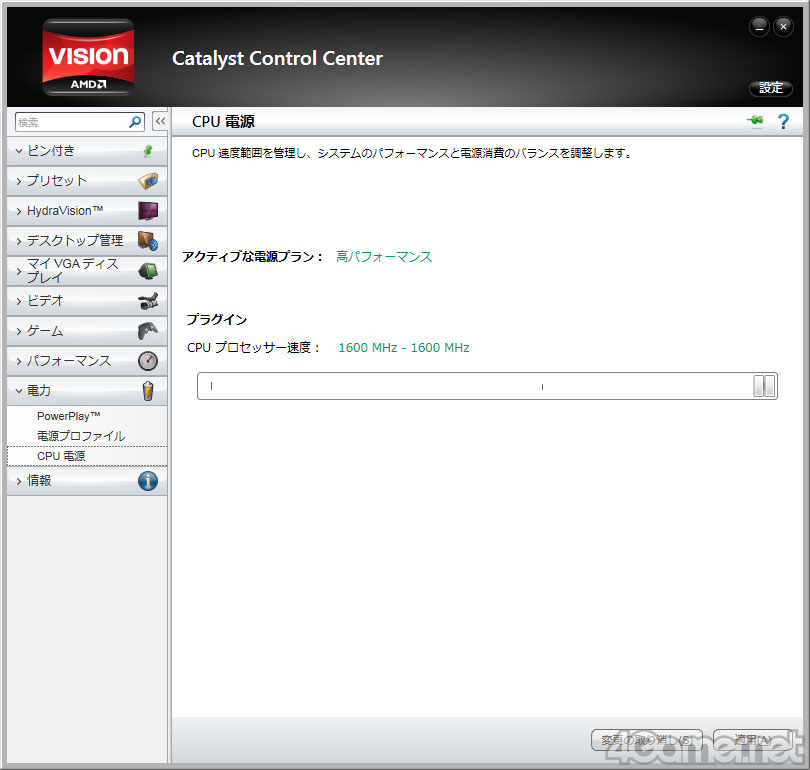Click the マイ VGA ディスプレイ monitor icon

148,271
